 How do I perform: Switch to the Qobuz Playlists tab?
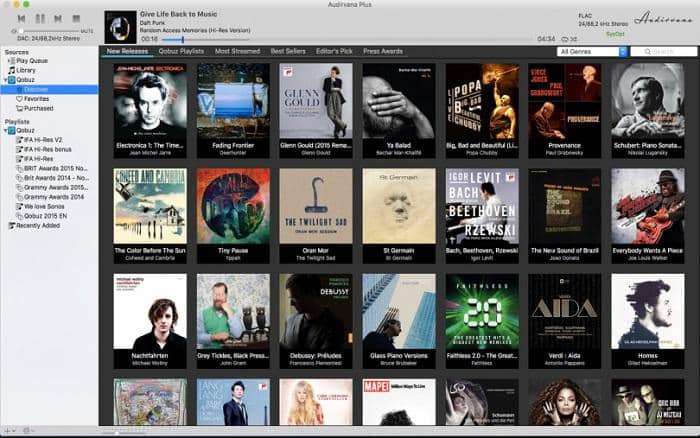(181, 51)
